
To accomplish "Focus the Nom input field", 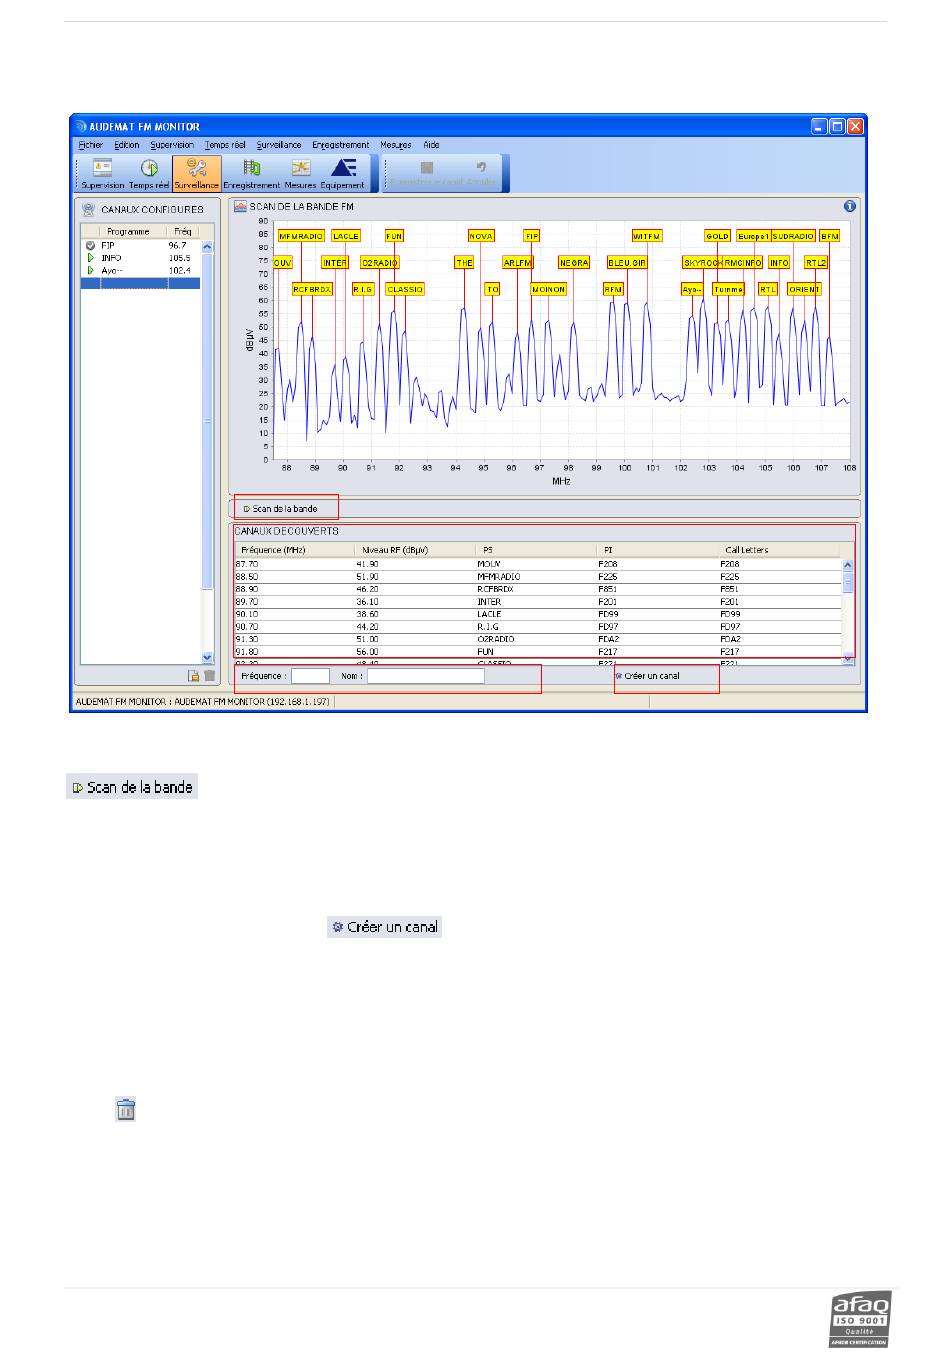I will [425, 676].
